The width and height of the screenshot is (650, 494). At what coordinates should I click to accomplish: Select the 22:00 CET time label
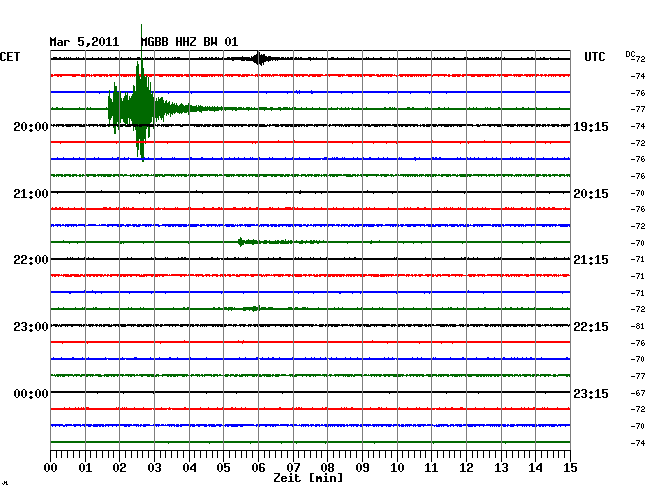point(31,260)
